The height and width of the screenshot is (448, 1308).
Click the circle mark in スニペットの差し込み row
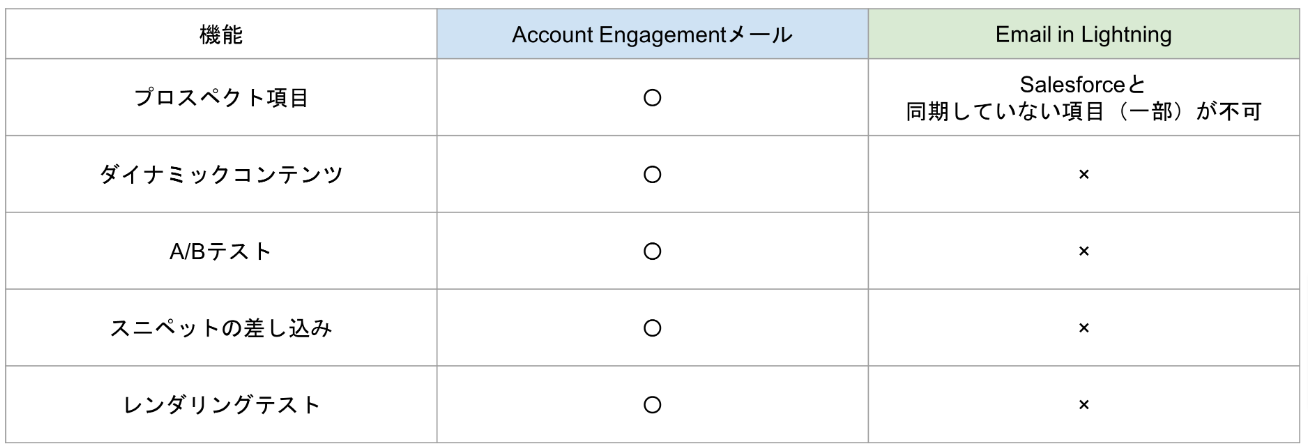(x=652, y=328)
